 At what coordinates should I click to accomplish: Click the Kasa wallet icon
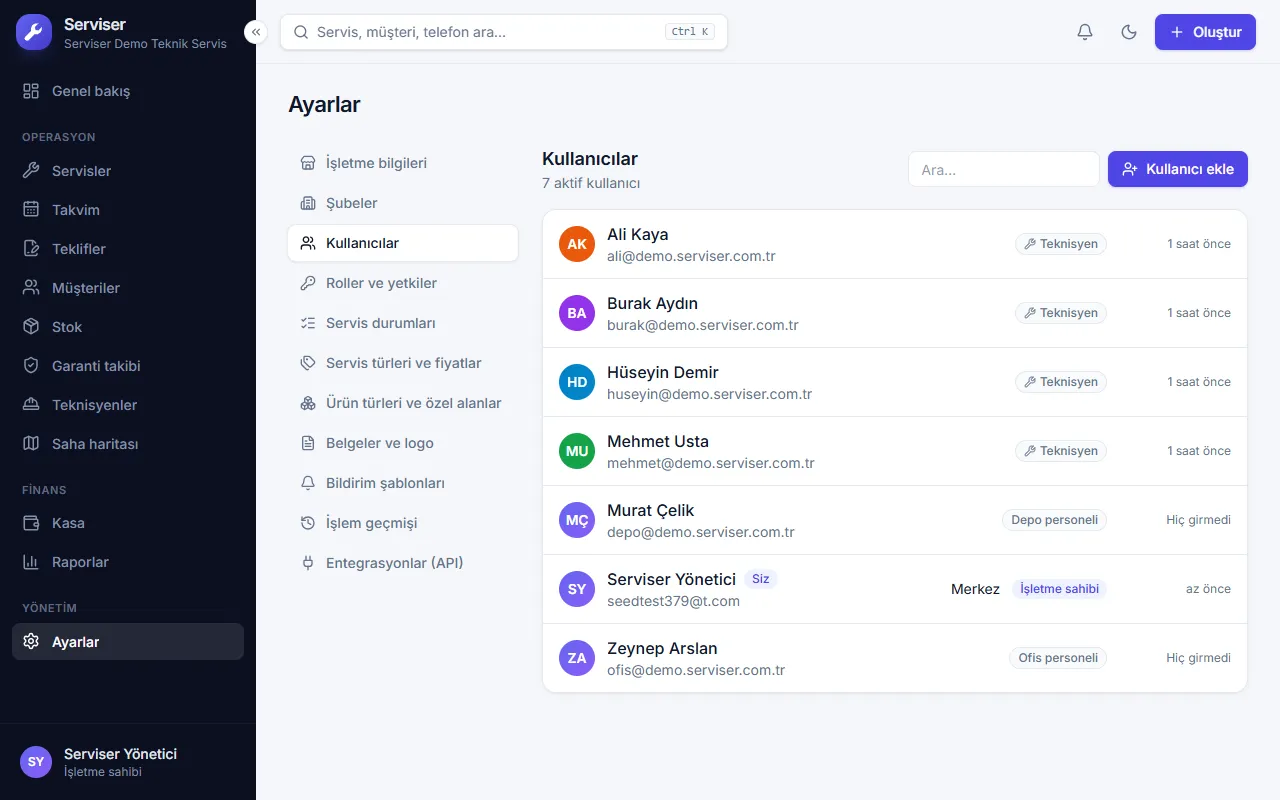coord(31,523)
